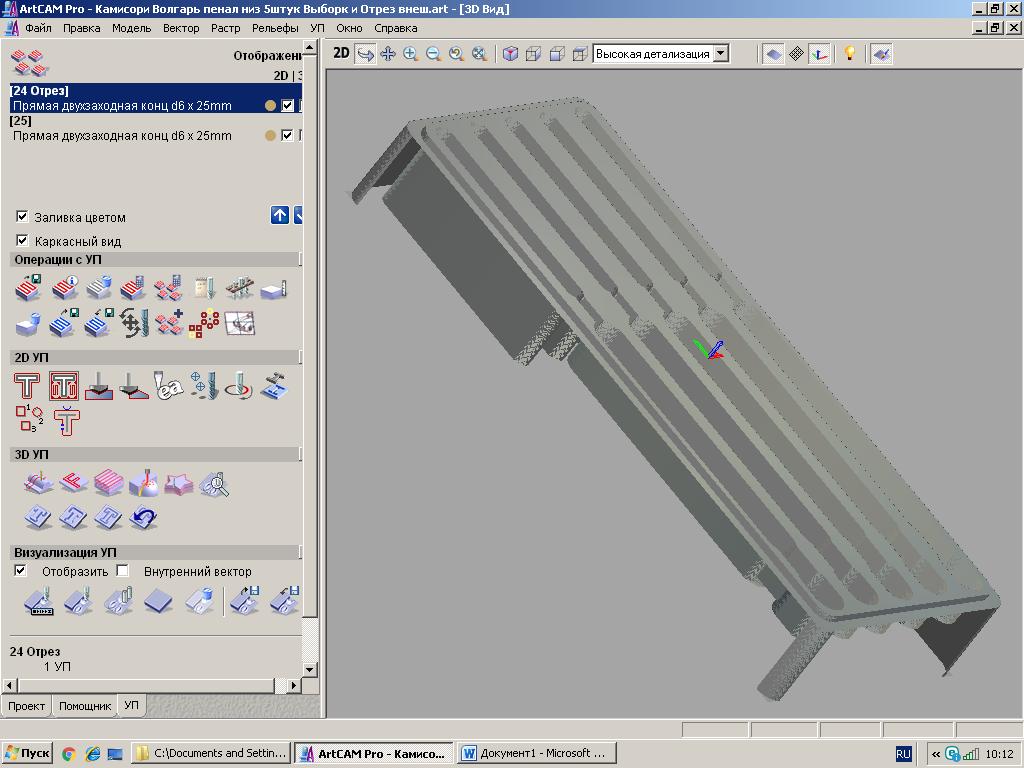Click the zoom in magnifier icon

pos(411,54)
